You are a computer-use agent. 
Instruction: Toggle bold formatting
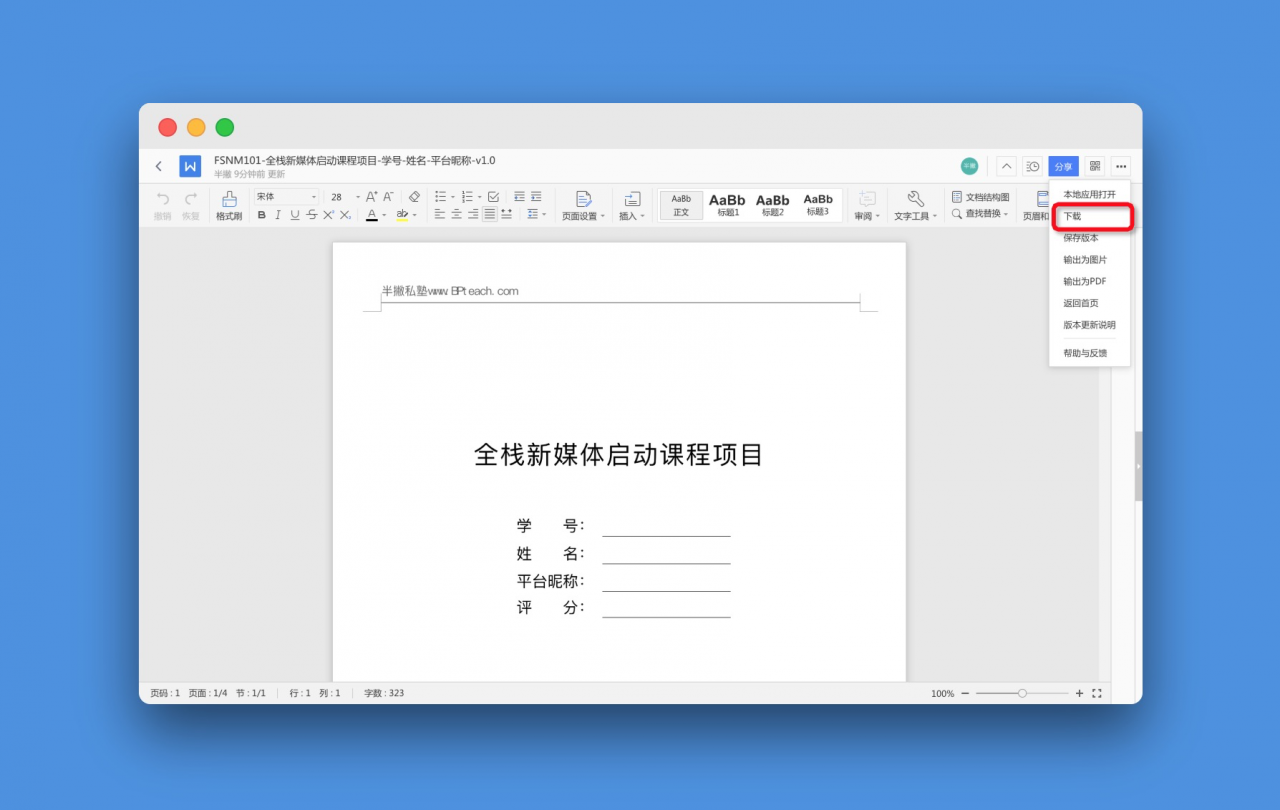click(262, 215)
